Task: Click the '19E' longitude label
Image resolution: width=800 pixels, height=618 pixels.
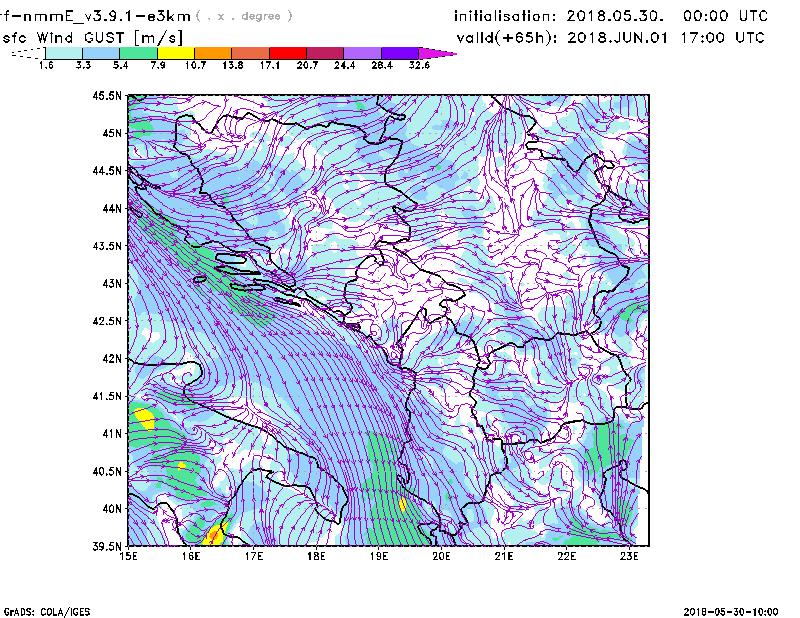Action: [x=379, y=556]
